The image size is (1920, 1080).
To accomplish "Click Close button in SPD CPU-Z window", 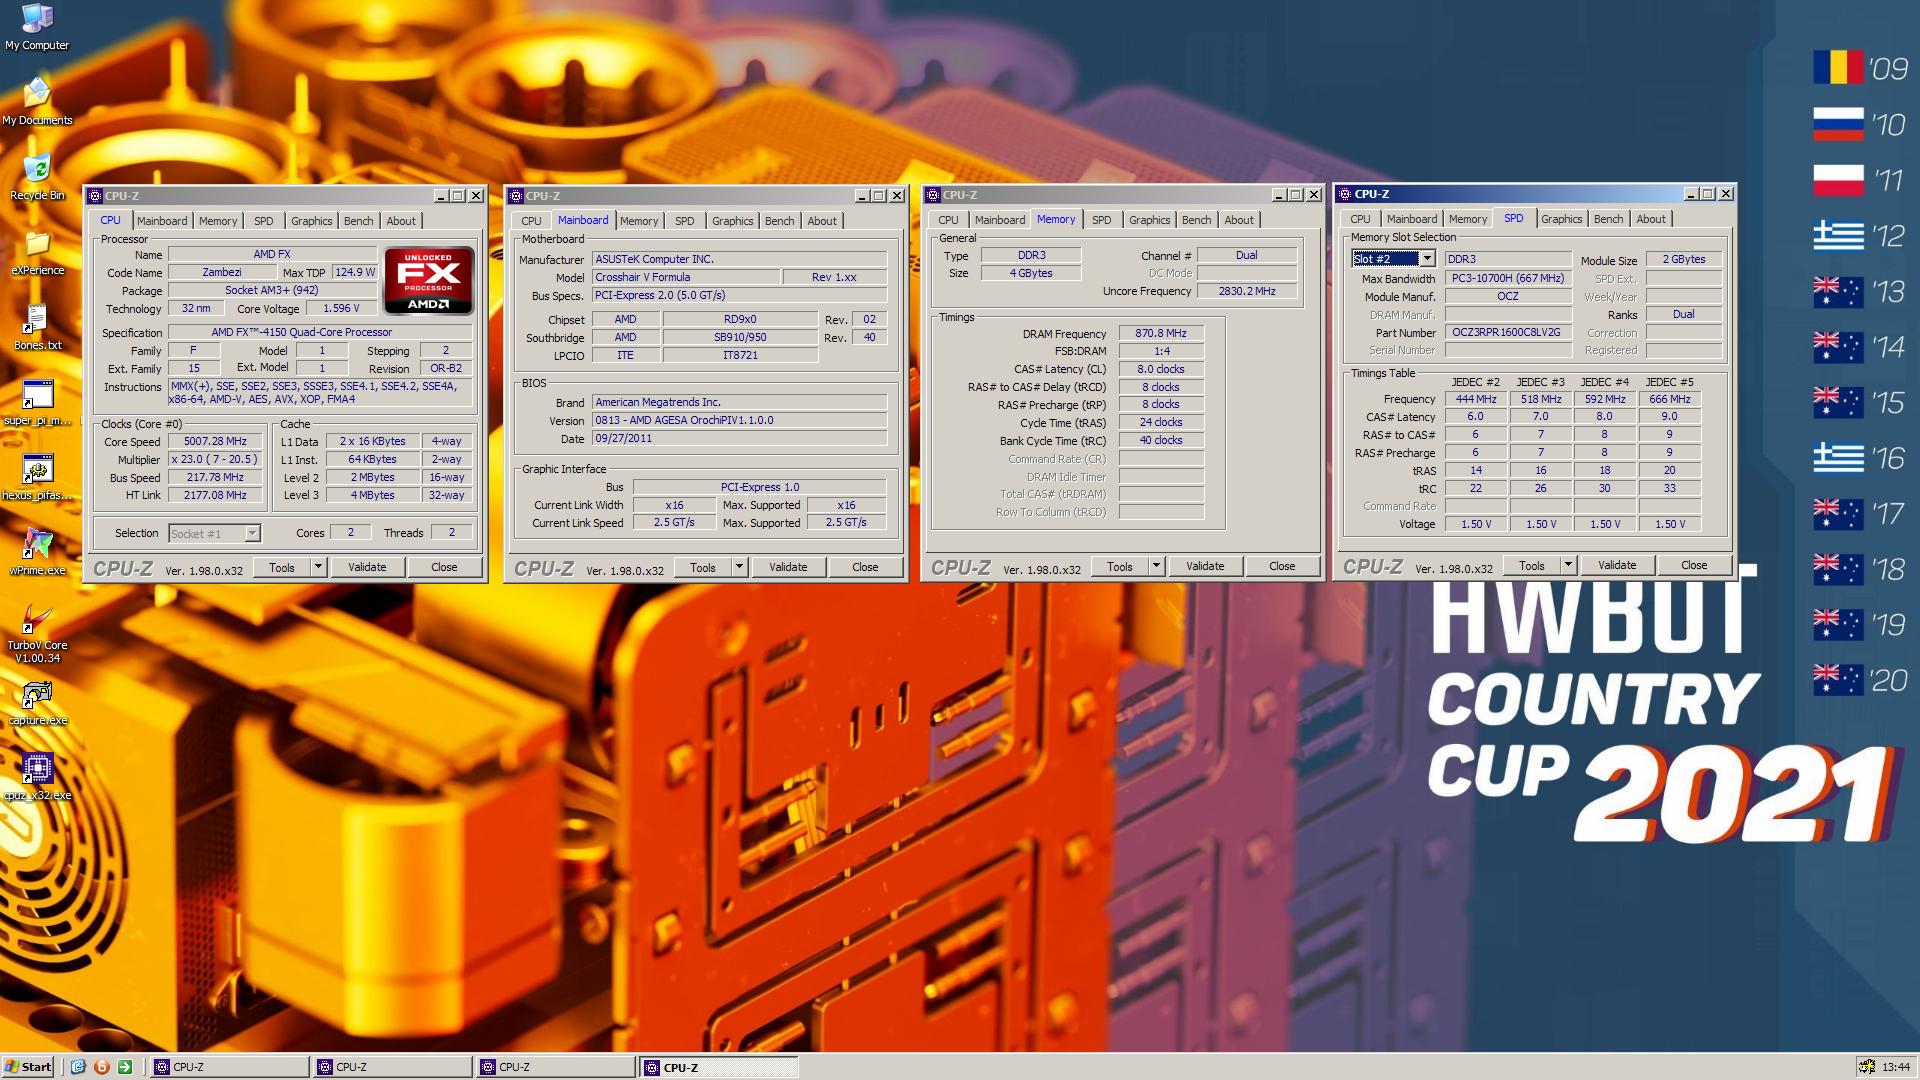I will 1694,565.
